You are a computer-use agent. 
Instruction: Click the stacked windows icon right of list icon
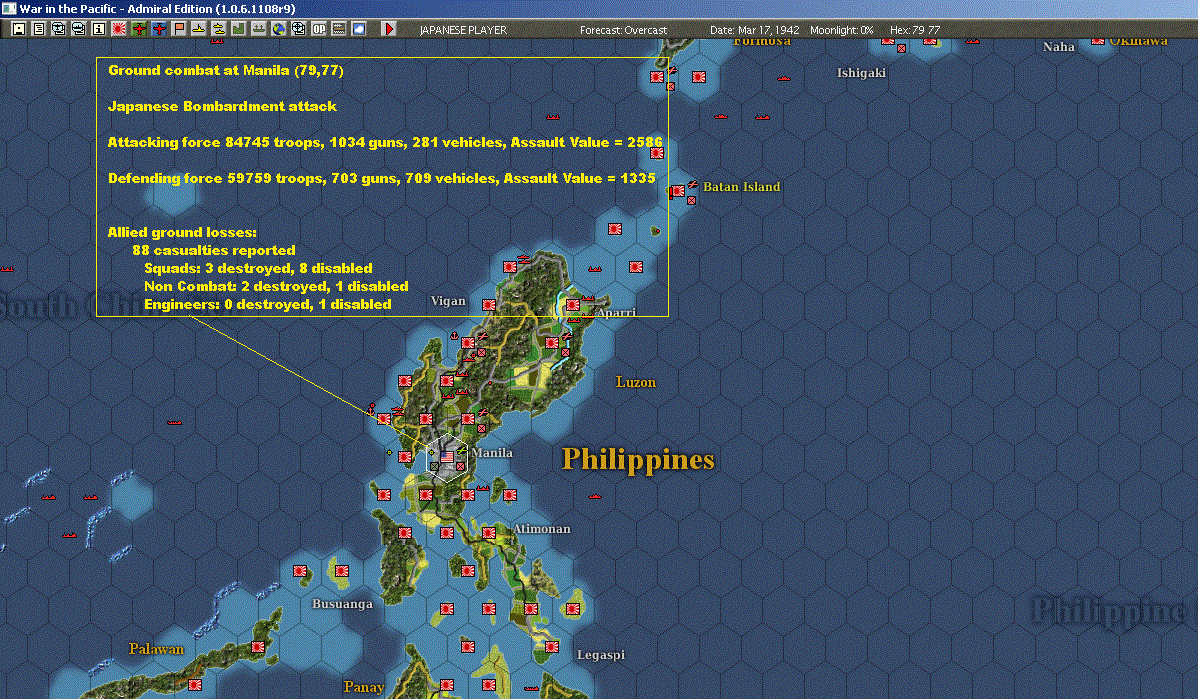click(x=59, y=29)
